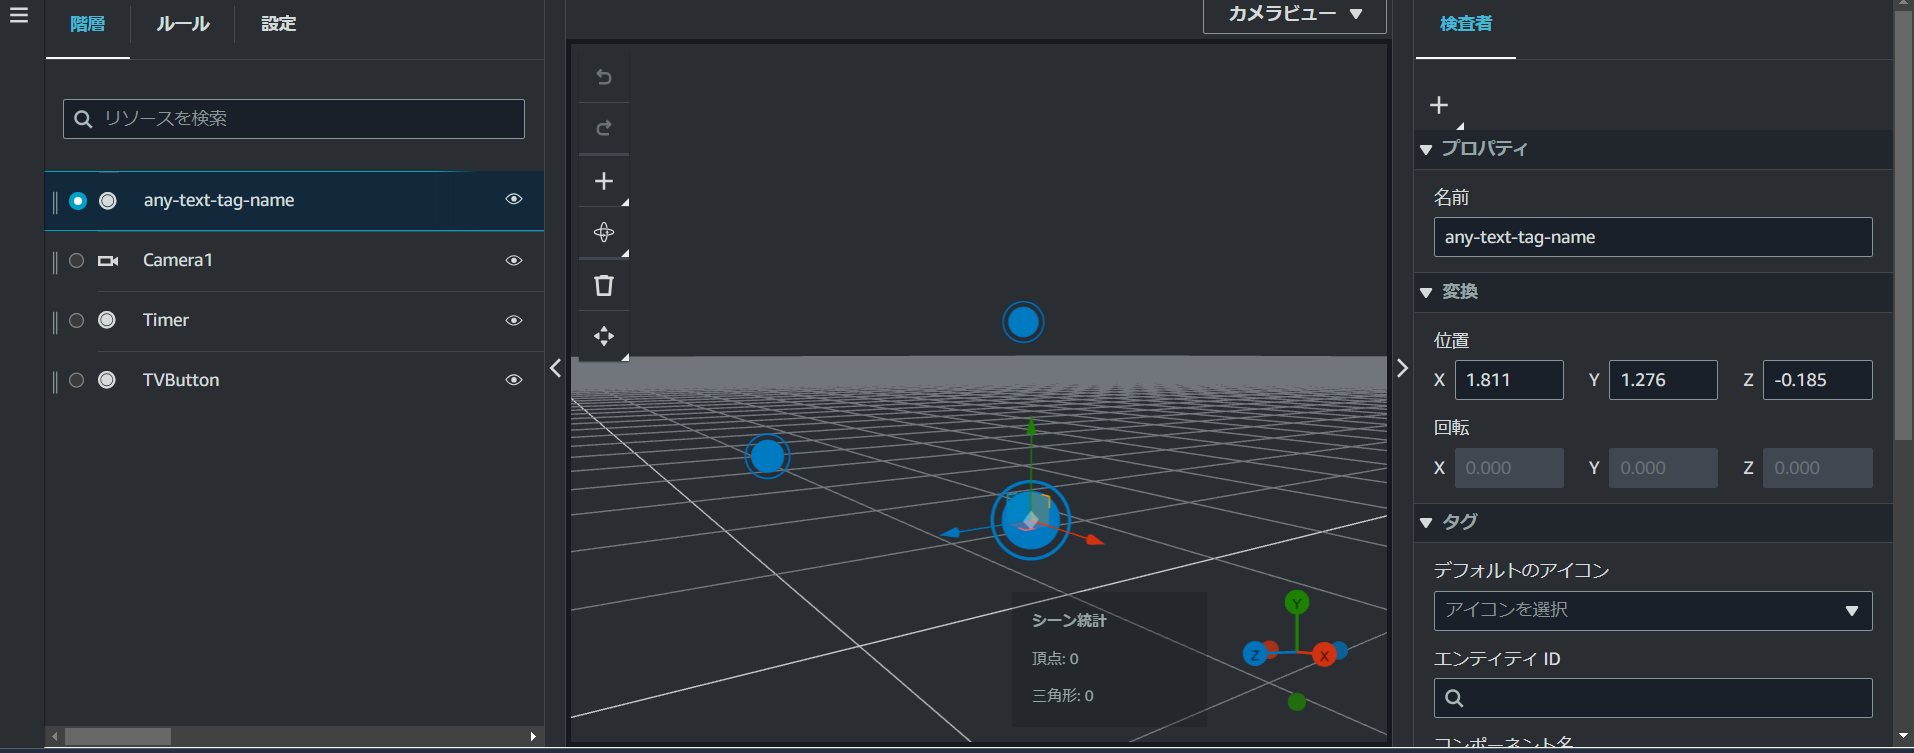Viewport: 1914px width, 753px height.
Task: Select radio button for Camera1
Action: point(77,261)
